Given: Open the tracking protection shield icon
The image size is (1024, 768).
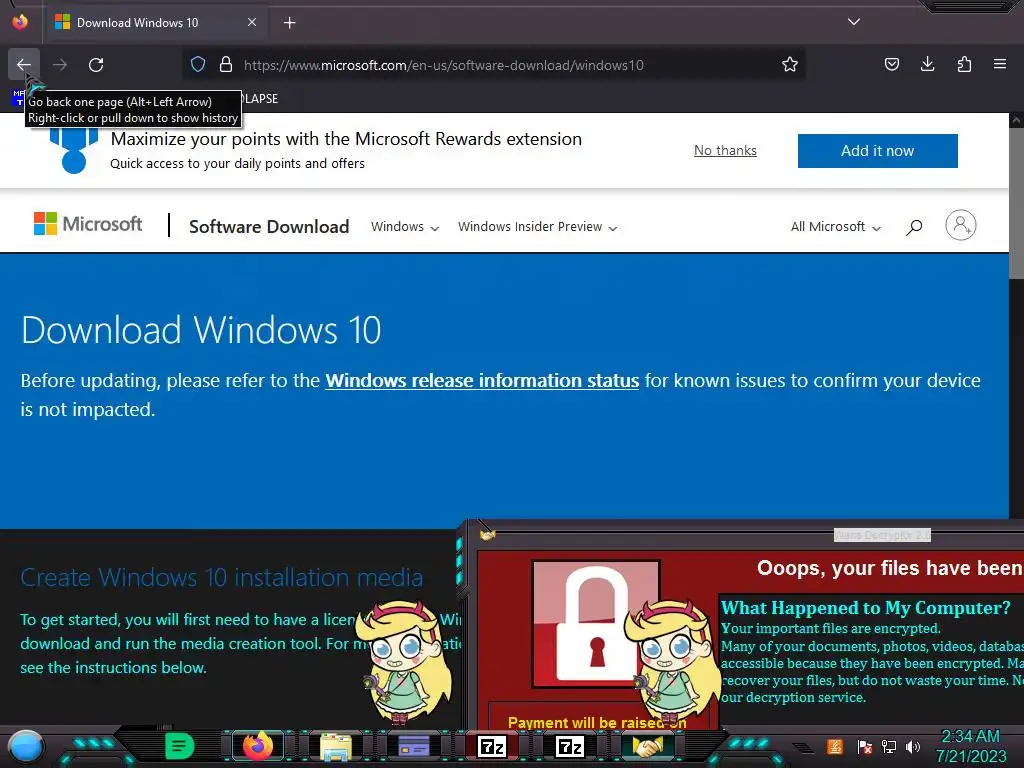Looking at the screenshot, I should coord(198,65).
